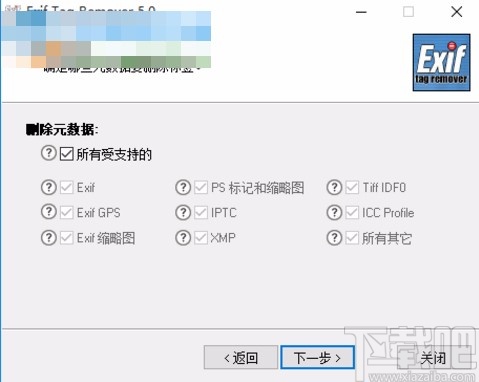
Task: Open help icon beside Exif 缩略图
Action: [49, 238]
